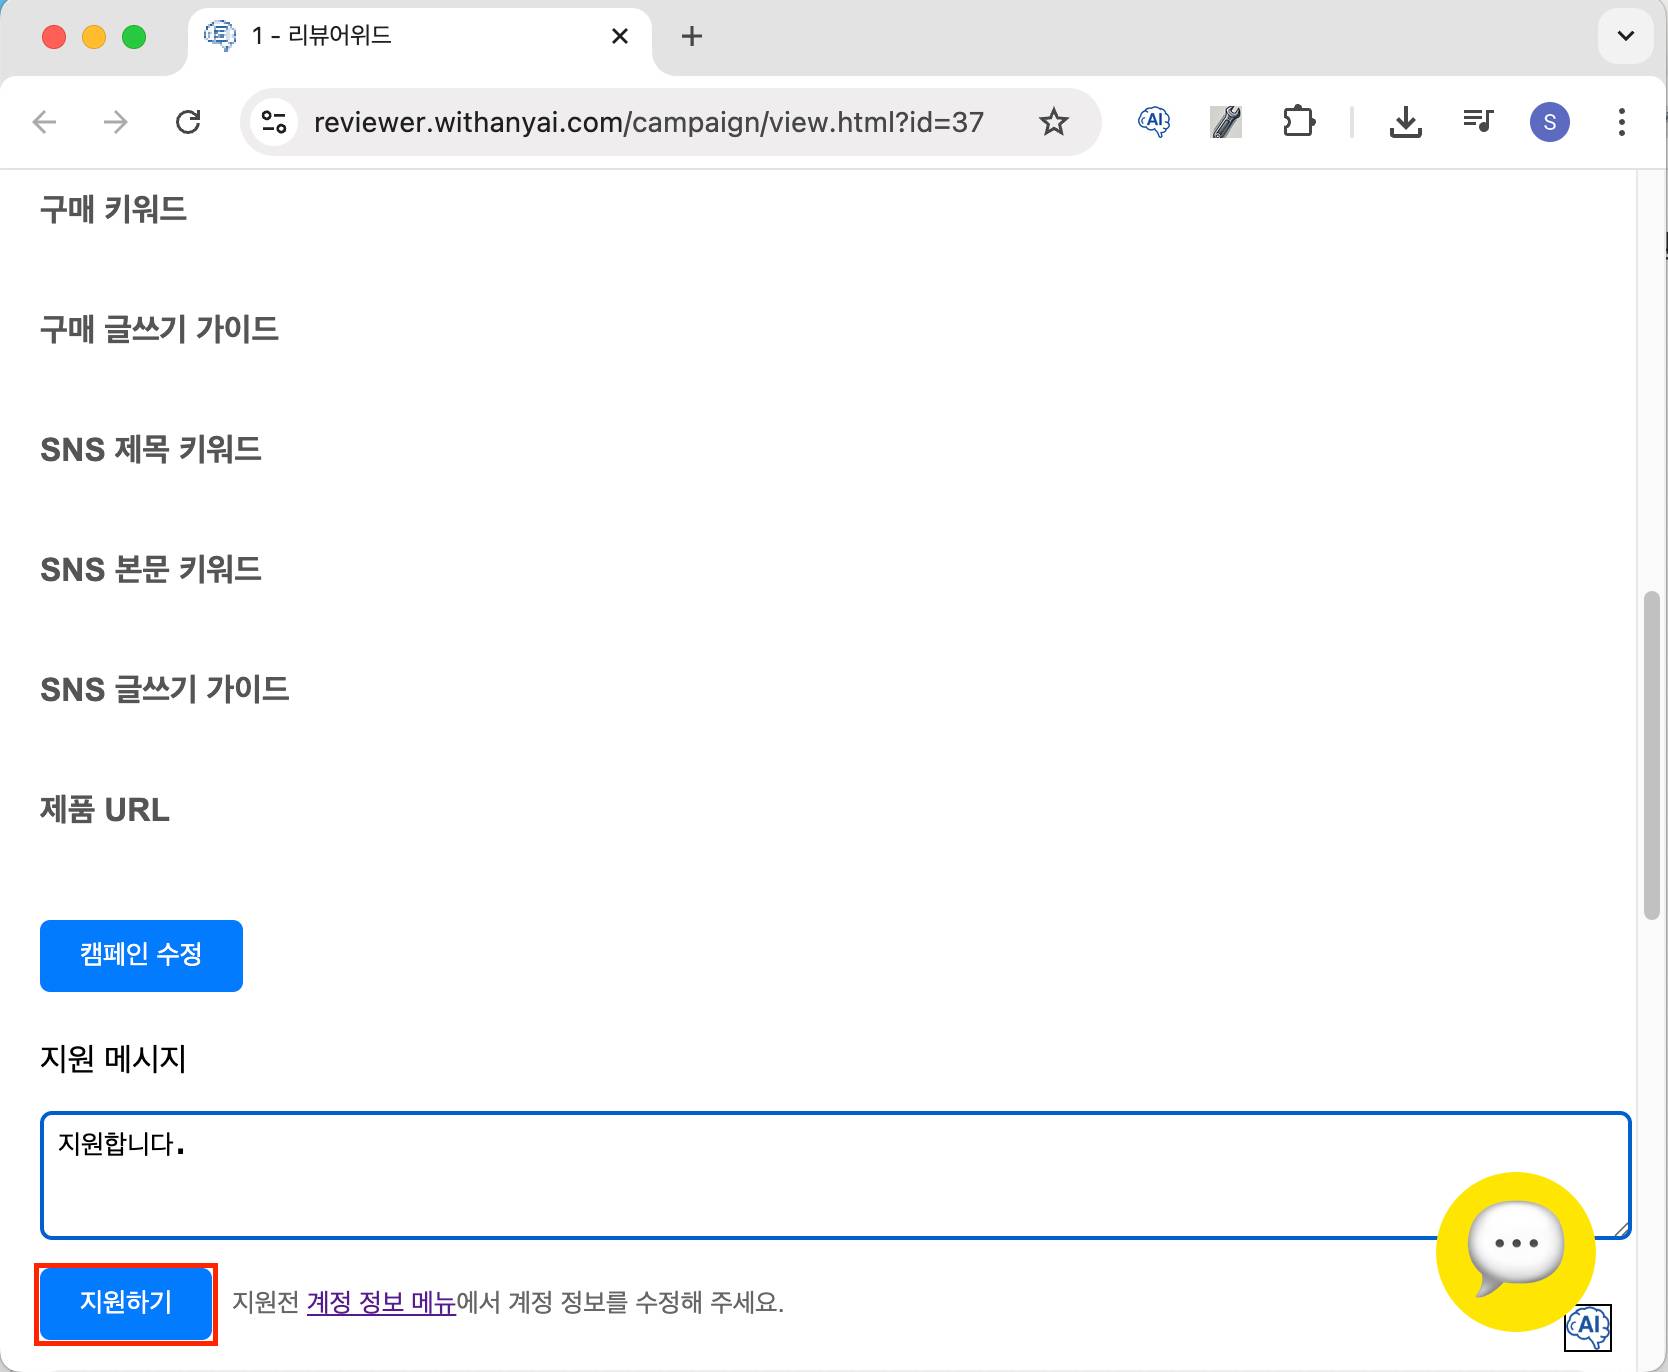The width and height of the screenshot is (1668, 1372).
Task: Open Chrome three-dot menu
Action: coord(1621,122)
